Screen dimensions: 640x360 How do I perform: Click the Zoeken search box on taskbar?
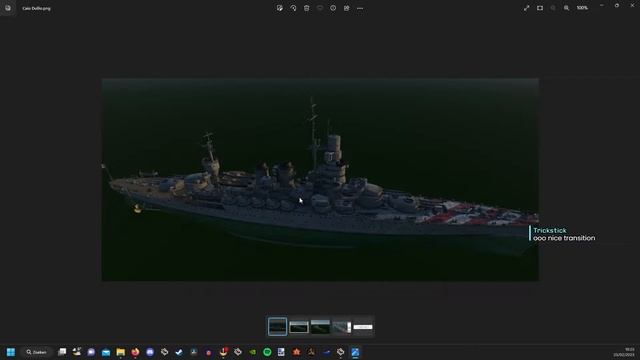[x=36, y=352]
